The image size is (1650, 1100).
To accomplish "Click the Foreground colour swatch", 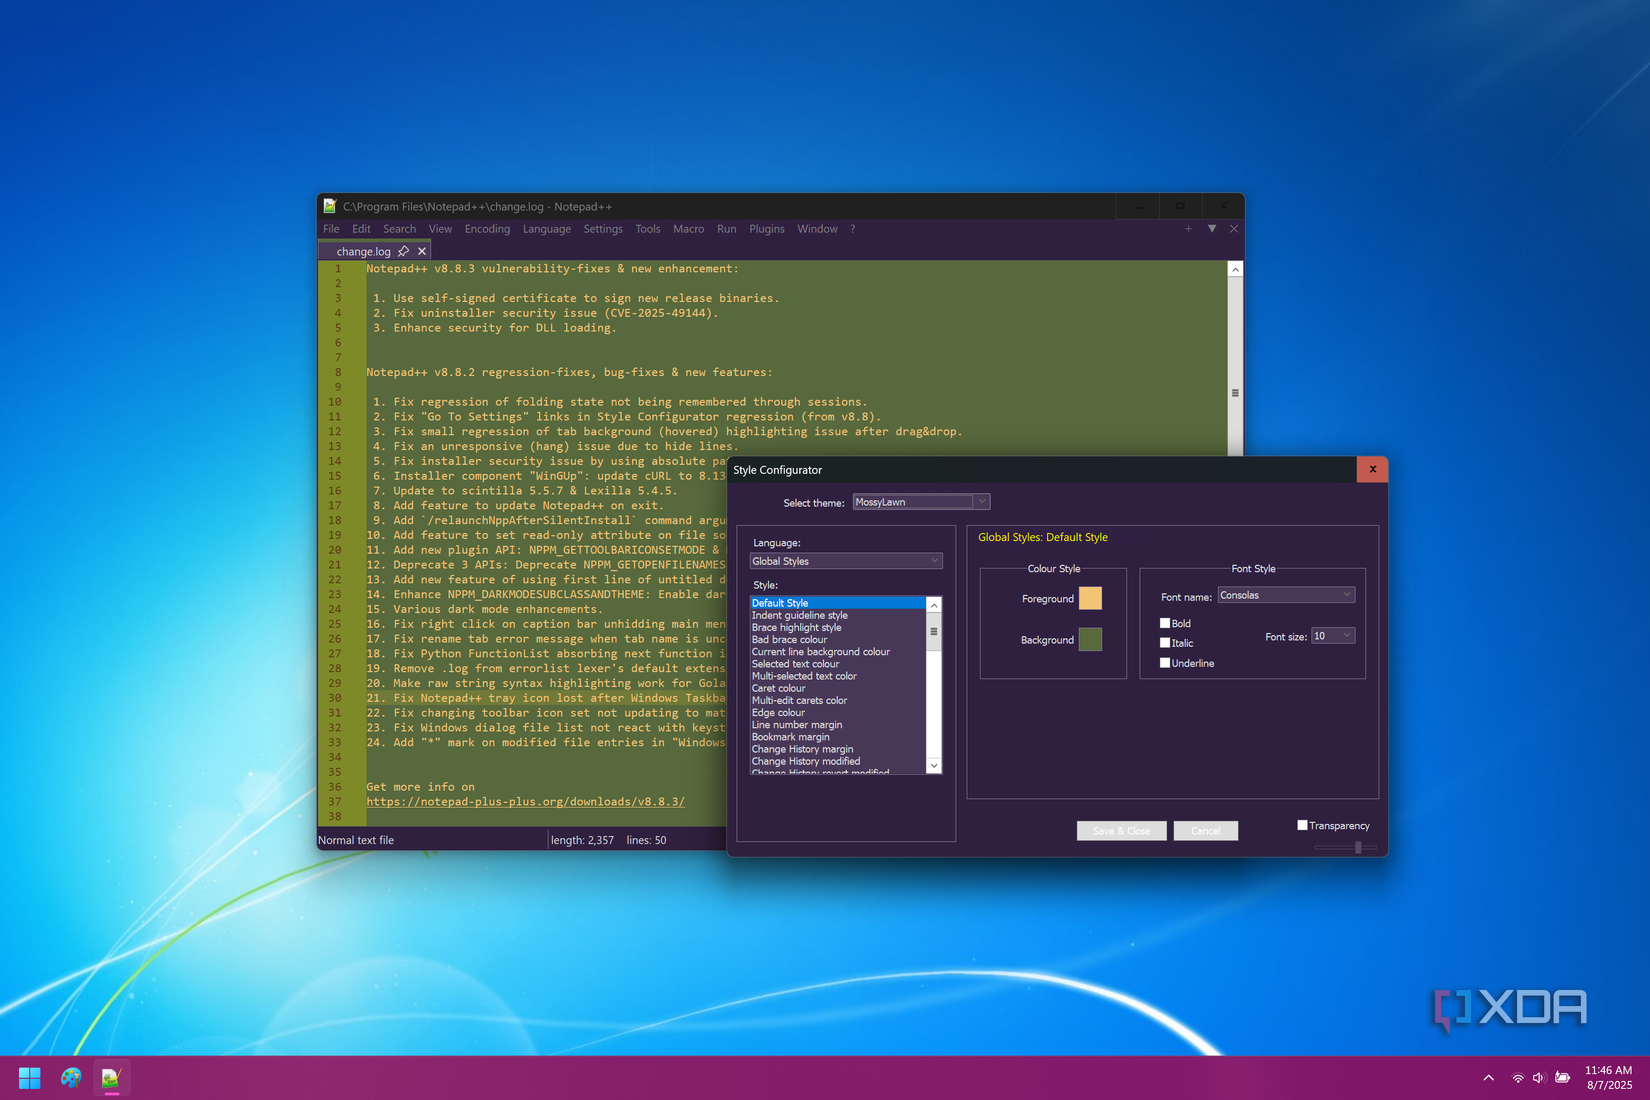I will tap(1090, 597).
